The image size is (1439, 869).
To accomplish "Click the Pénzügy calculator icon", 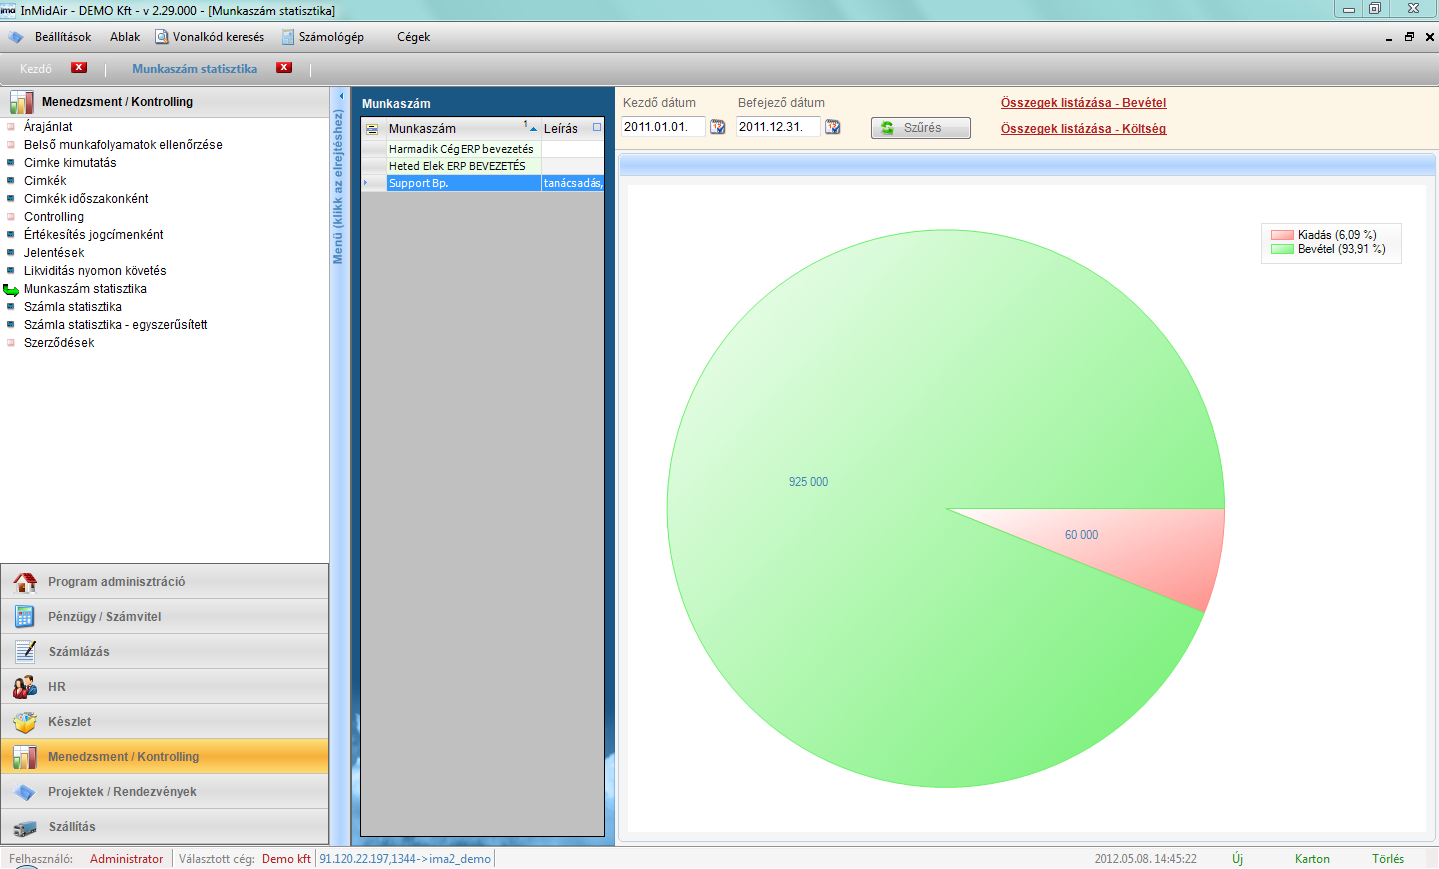I will pyautogui.click(x=25, y=617).
